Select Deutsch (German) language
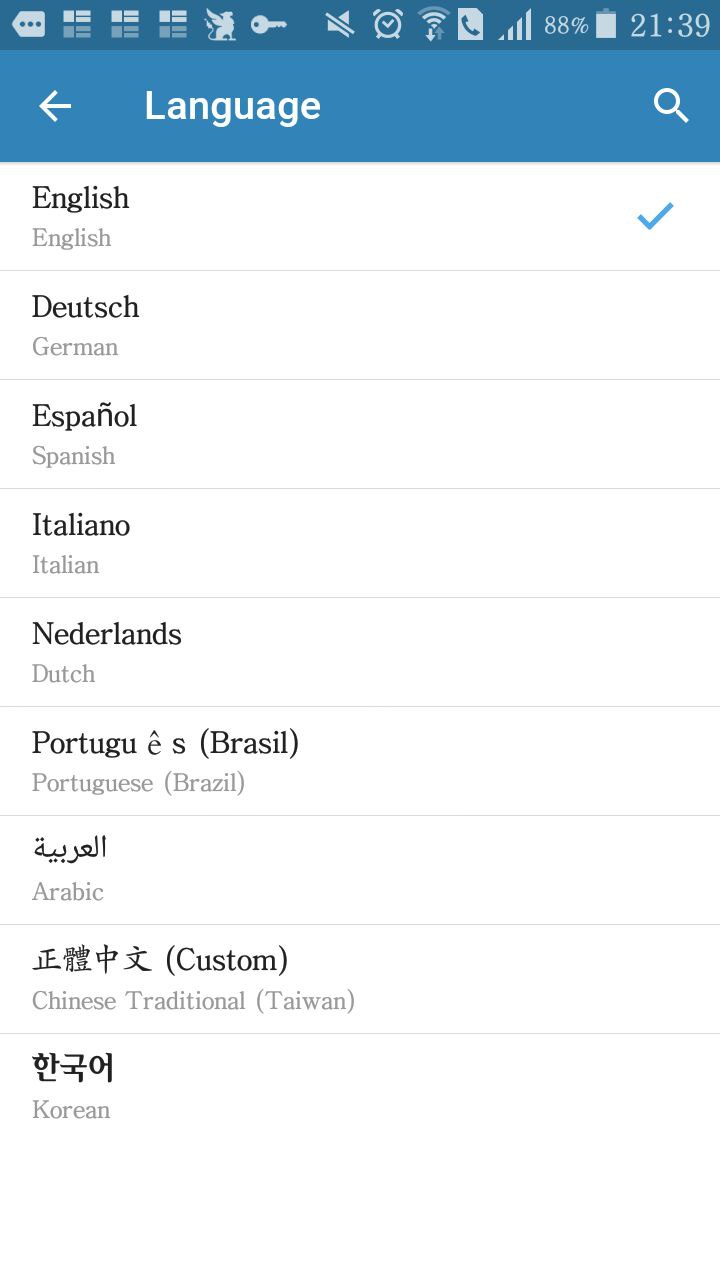 pyautogui.click(x=300, y=325)
